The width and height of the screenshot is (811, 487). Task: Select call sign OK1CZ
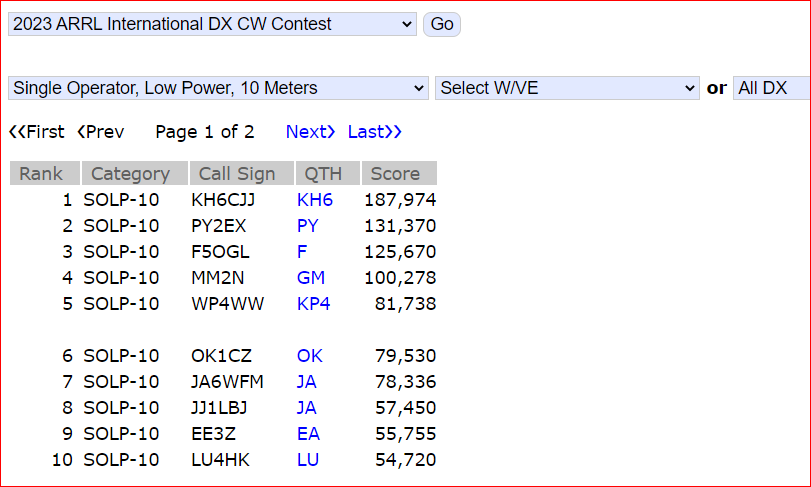point(221,356)
